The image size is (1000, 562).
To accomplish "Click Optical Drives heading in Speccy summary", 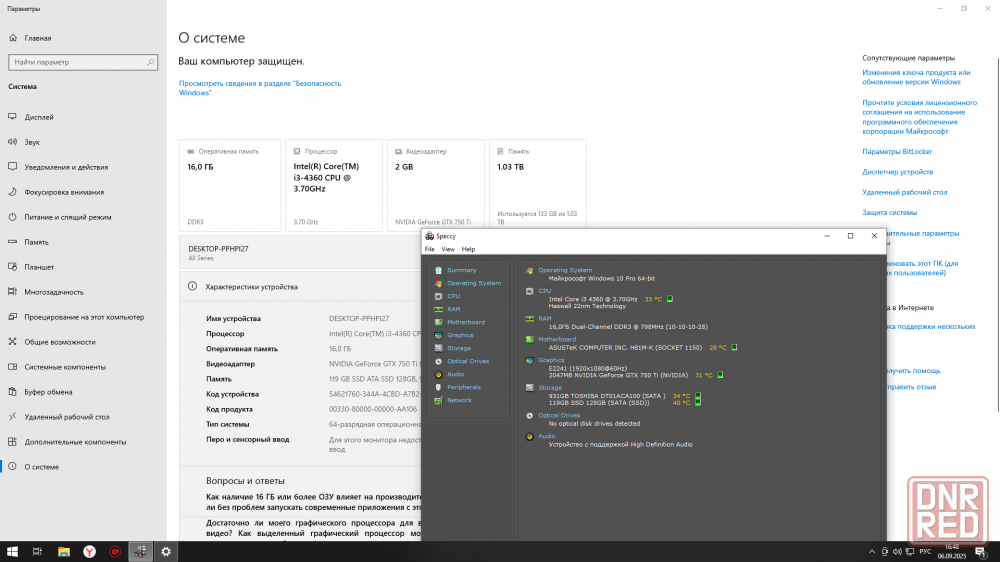I will [x=559, y=415].
